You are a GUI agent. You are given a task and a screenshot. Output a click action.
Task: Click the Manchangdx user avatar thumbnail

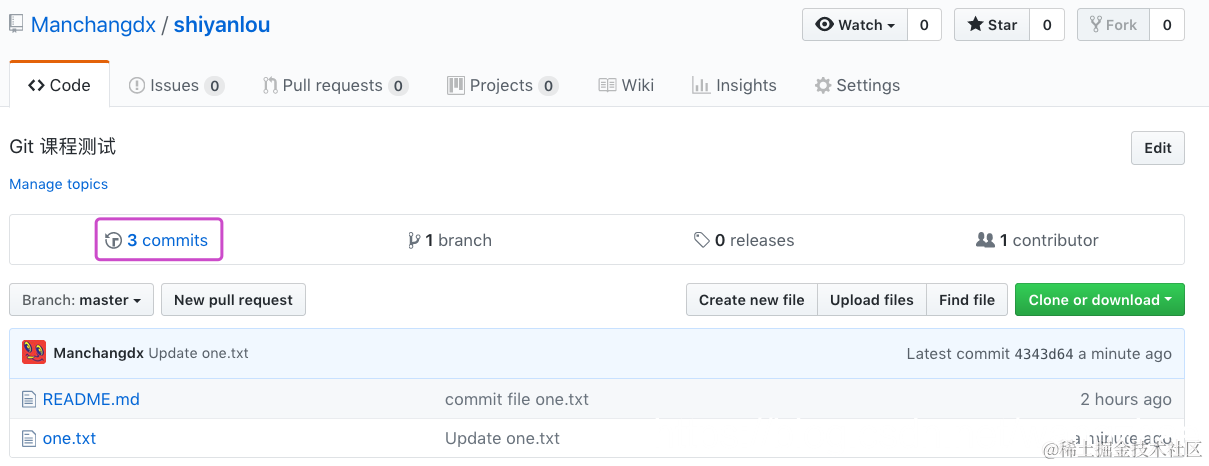pyautogui.click(x=34, y=353)
